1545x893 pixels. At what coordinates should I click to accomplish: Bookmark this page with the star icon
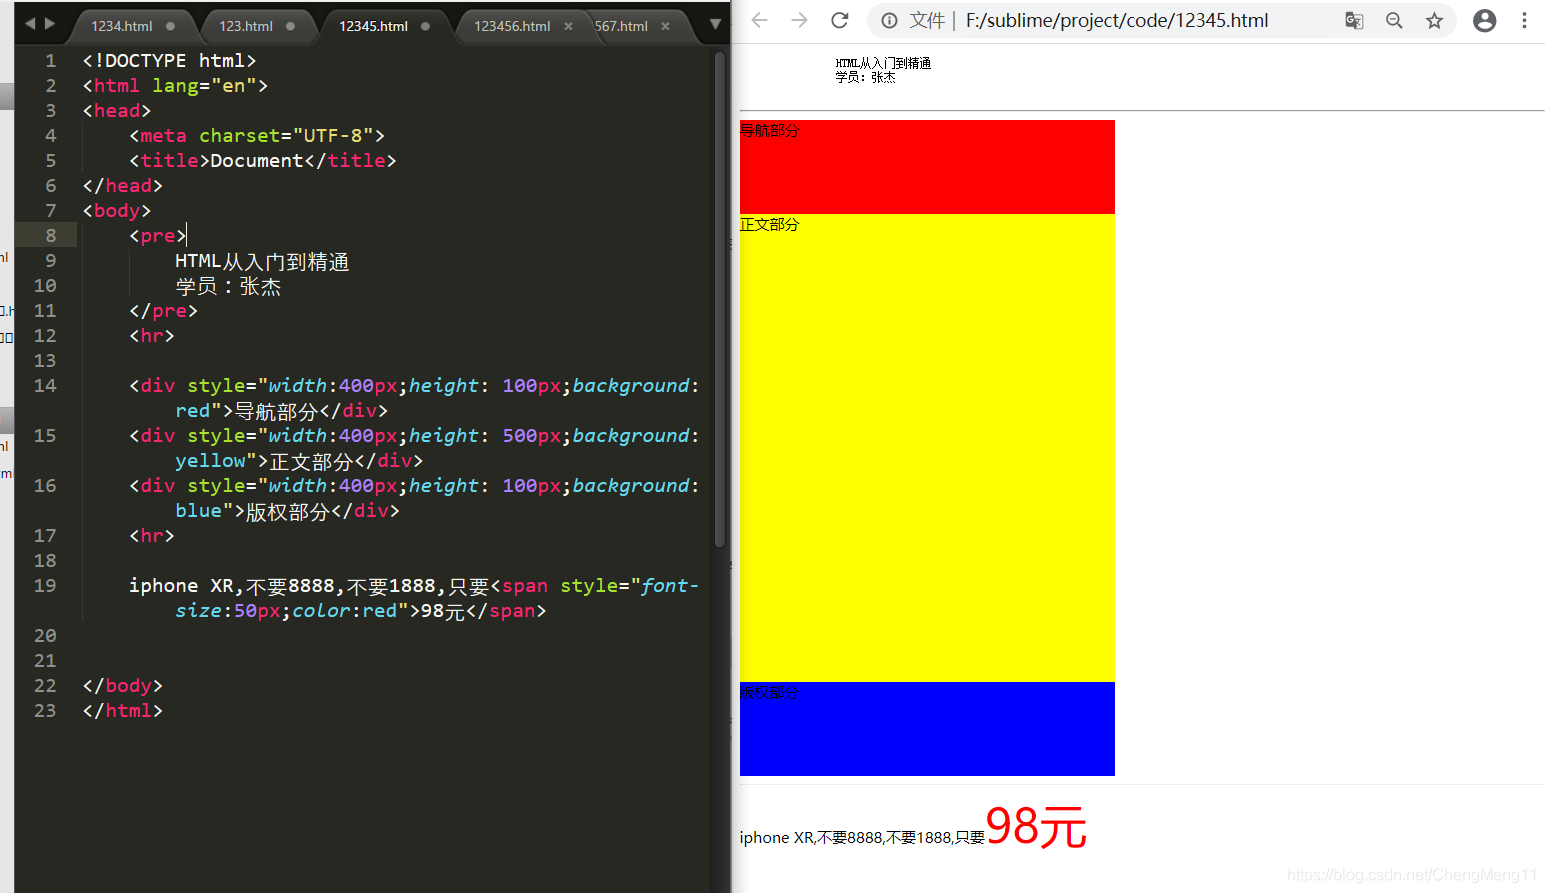pyautogui.click(x=1434, y=20)
